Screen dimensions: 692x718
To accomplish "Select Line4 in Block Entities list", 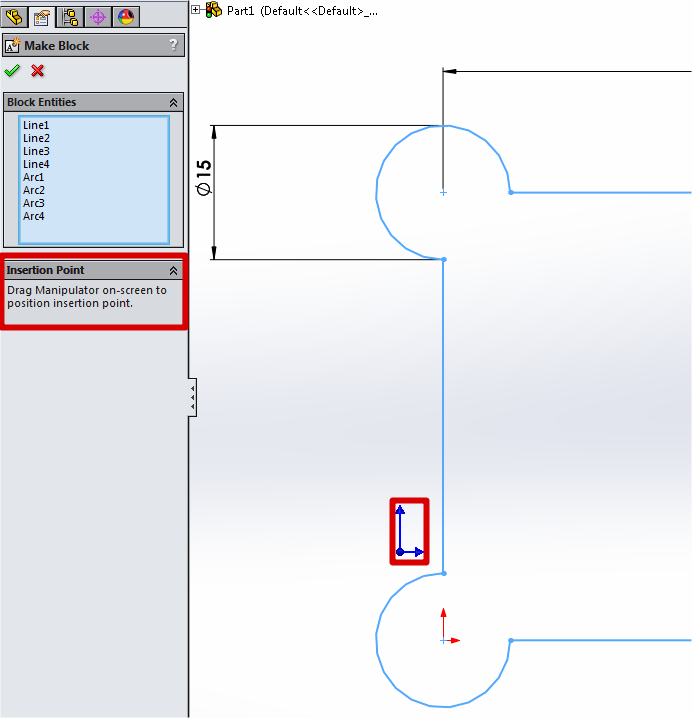I will coord(36,164).
